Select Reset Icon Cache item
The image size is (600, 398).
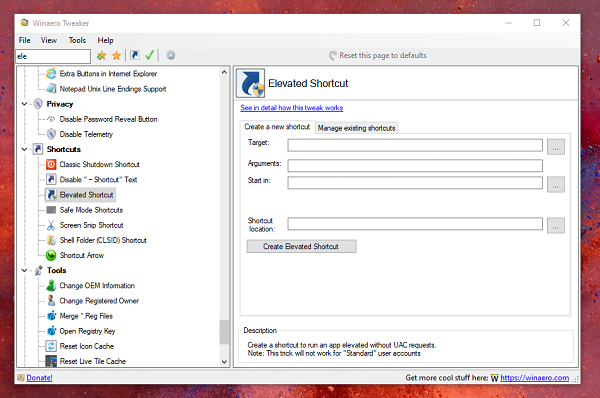click(87, 346)
